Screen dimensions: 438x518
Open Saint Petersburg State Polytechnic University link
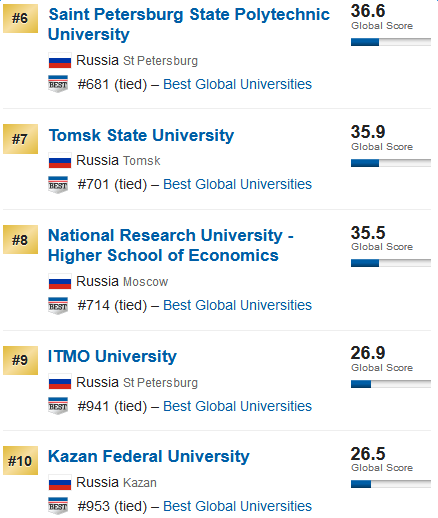tap(189, 24)
